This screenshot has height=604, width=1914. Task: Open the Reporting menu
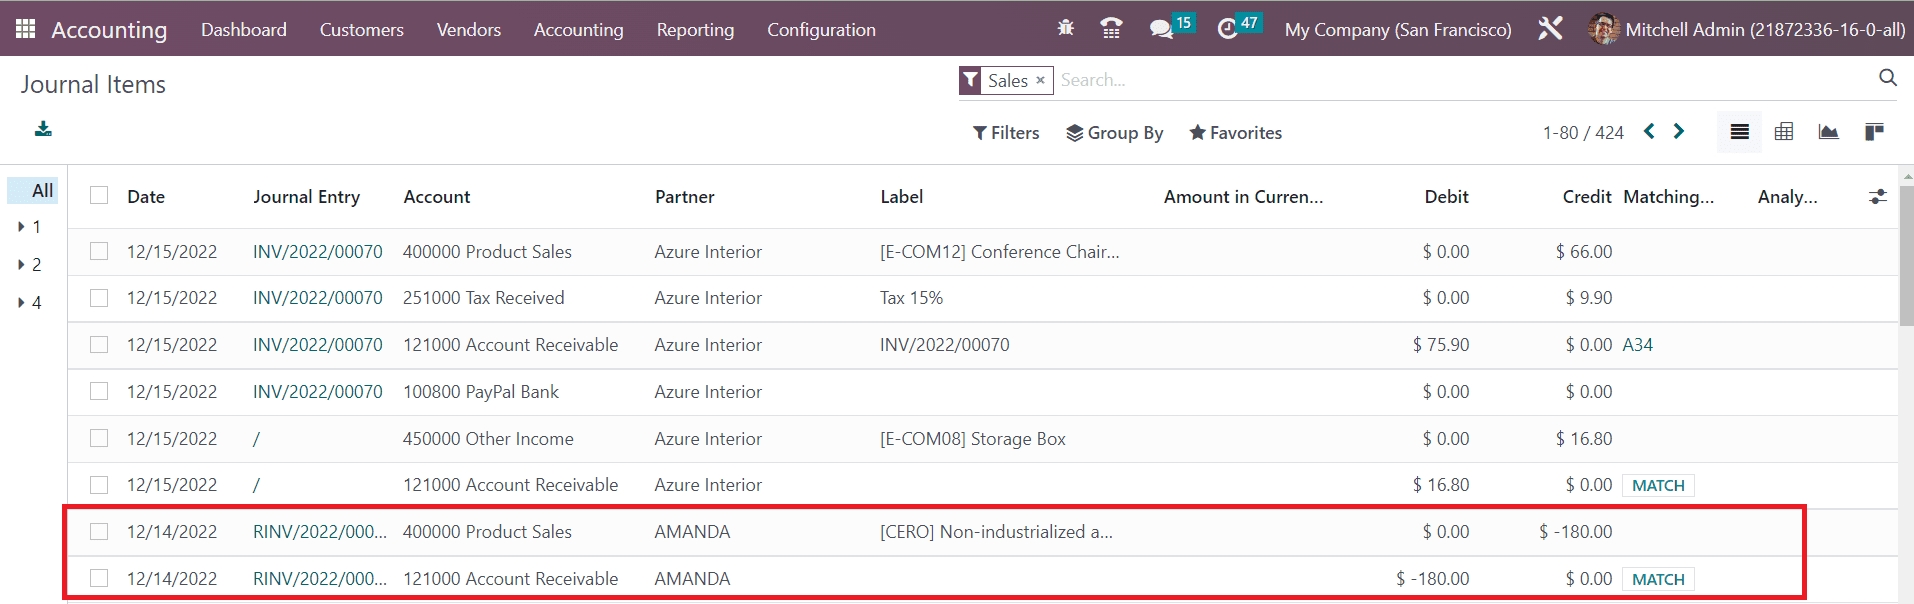click(695, 30)
